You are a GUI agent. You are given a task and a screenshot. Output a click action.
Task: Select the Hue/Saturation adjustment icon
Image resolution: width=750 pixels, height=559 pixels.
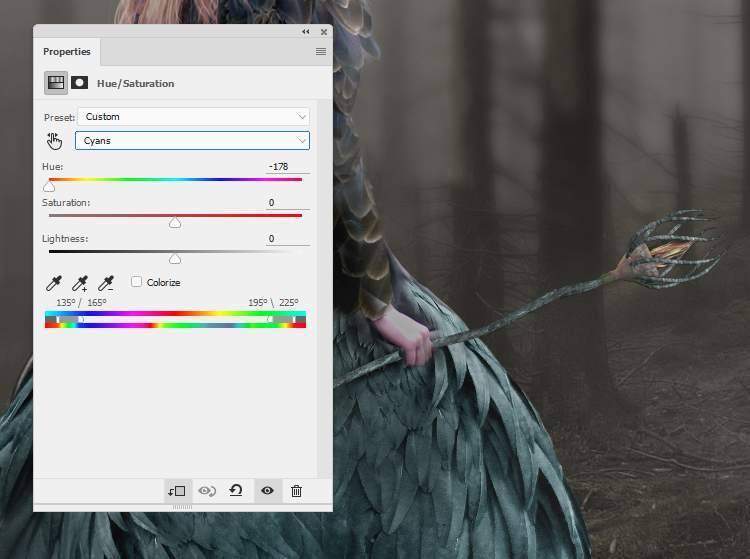pyautogui.click(x=55, y=83)
